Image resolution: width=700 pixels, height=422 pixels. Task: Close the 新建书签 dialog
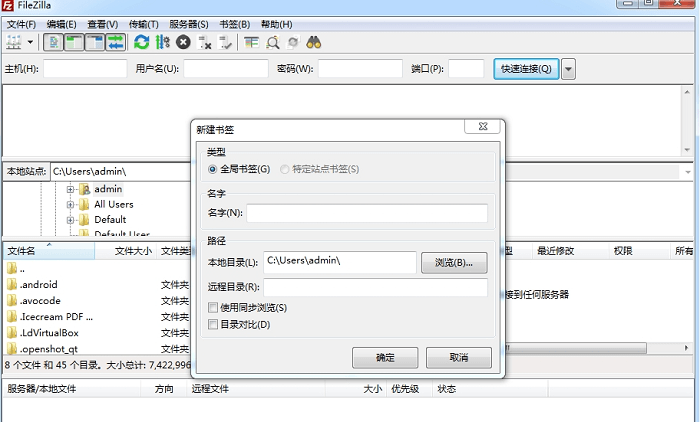coord(482,126)
